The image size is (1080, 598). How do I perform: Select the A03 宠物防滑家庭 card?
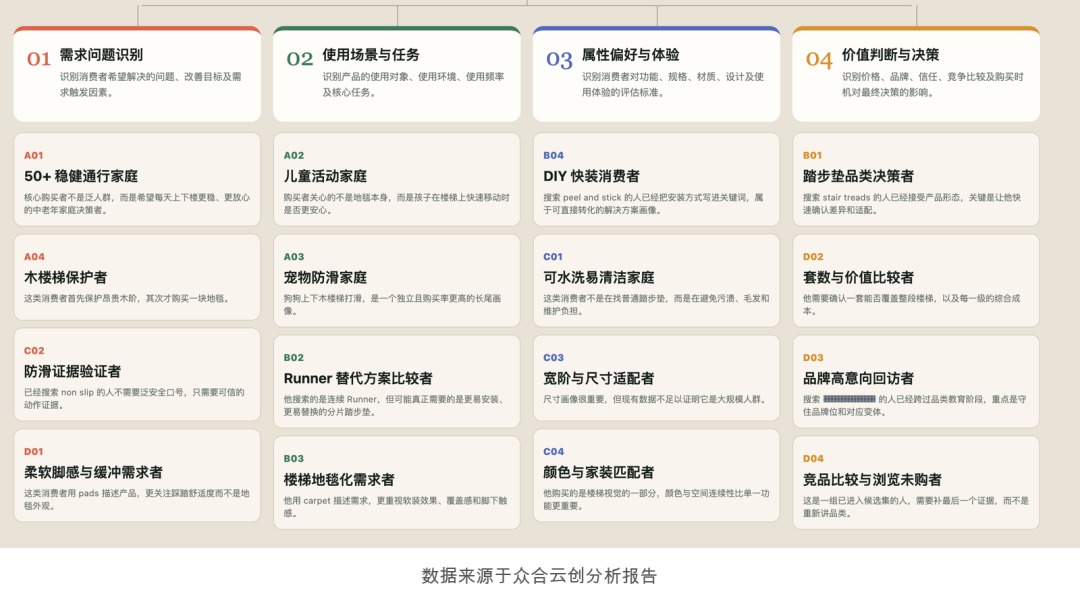(397, 280)
